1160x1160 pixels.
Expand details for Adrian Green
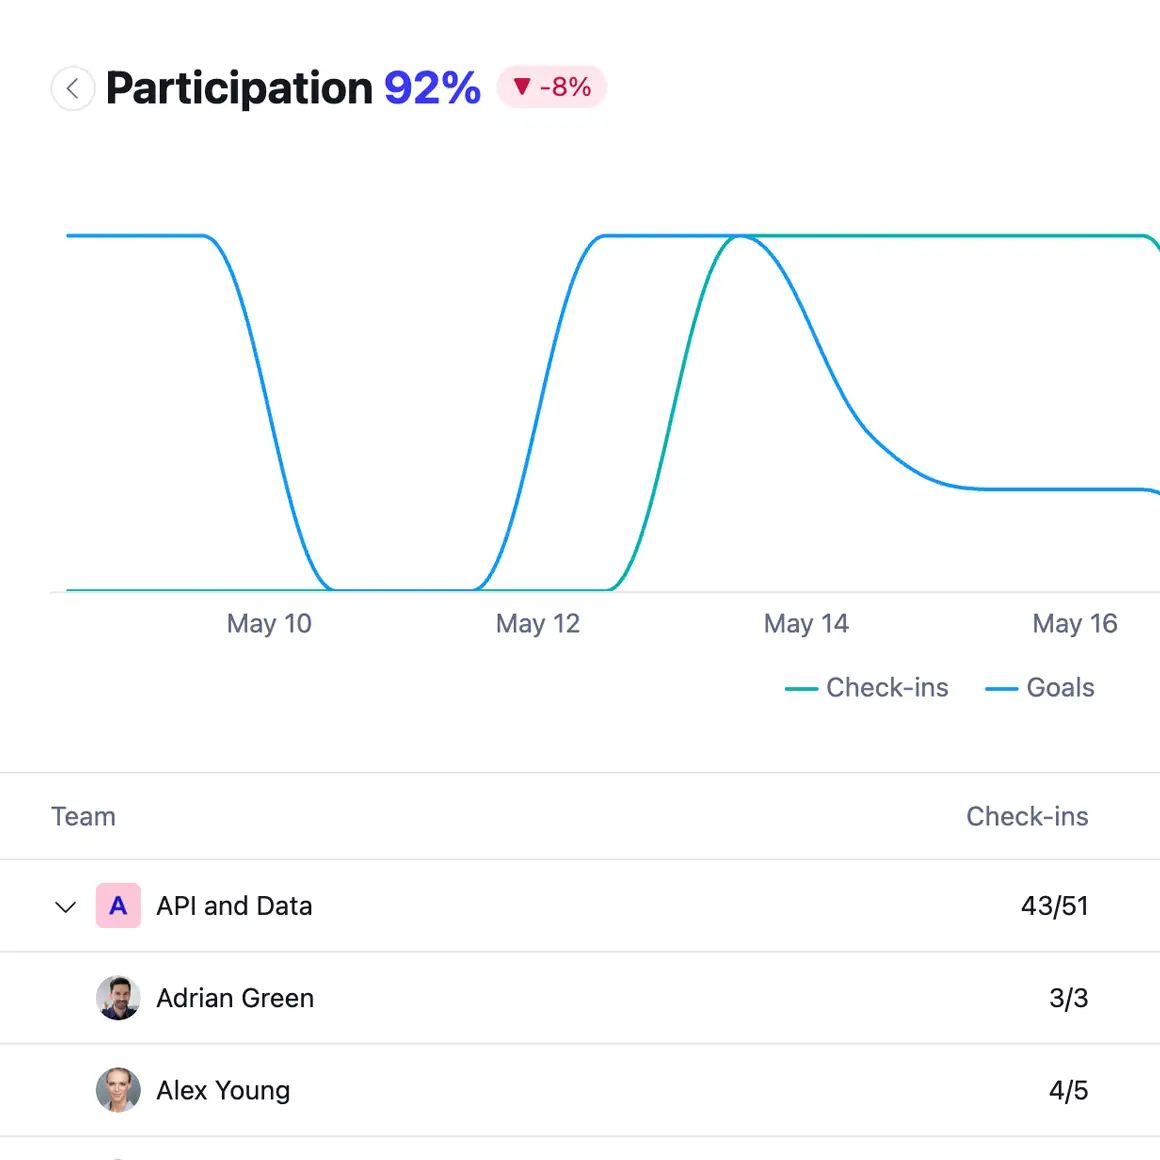click(x=235, y=998)
